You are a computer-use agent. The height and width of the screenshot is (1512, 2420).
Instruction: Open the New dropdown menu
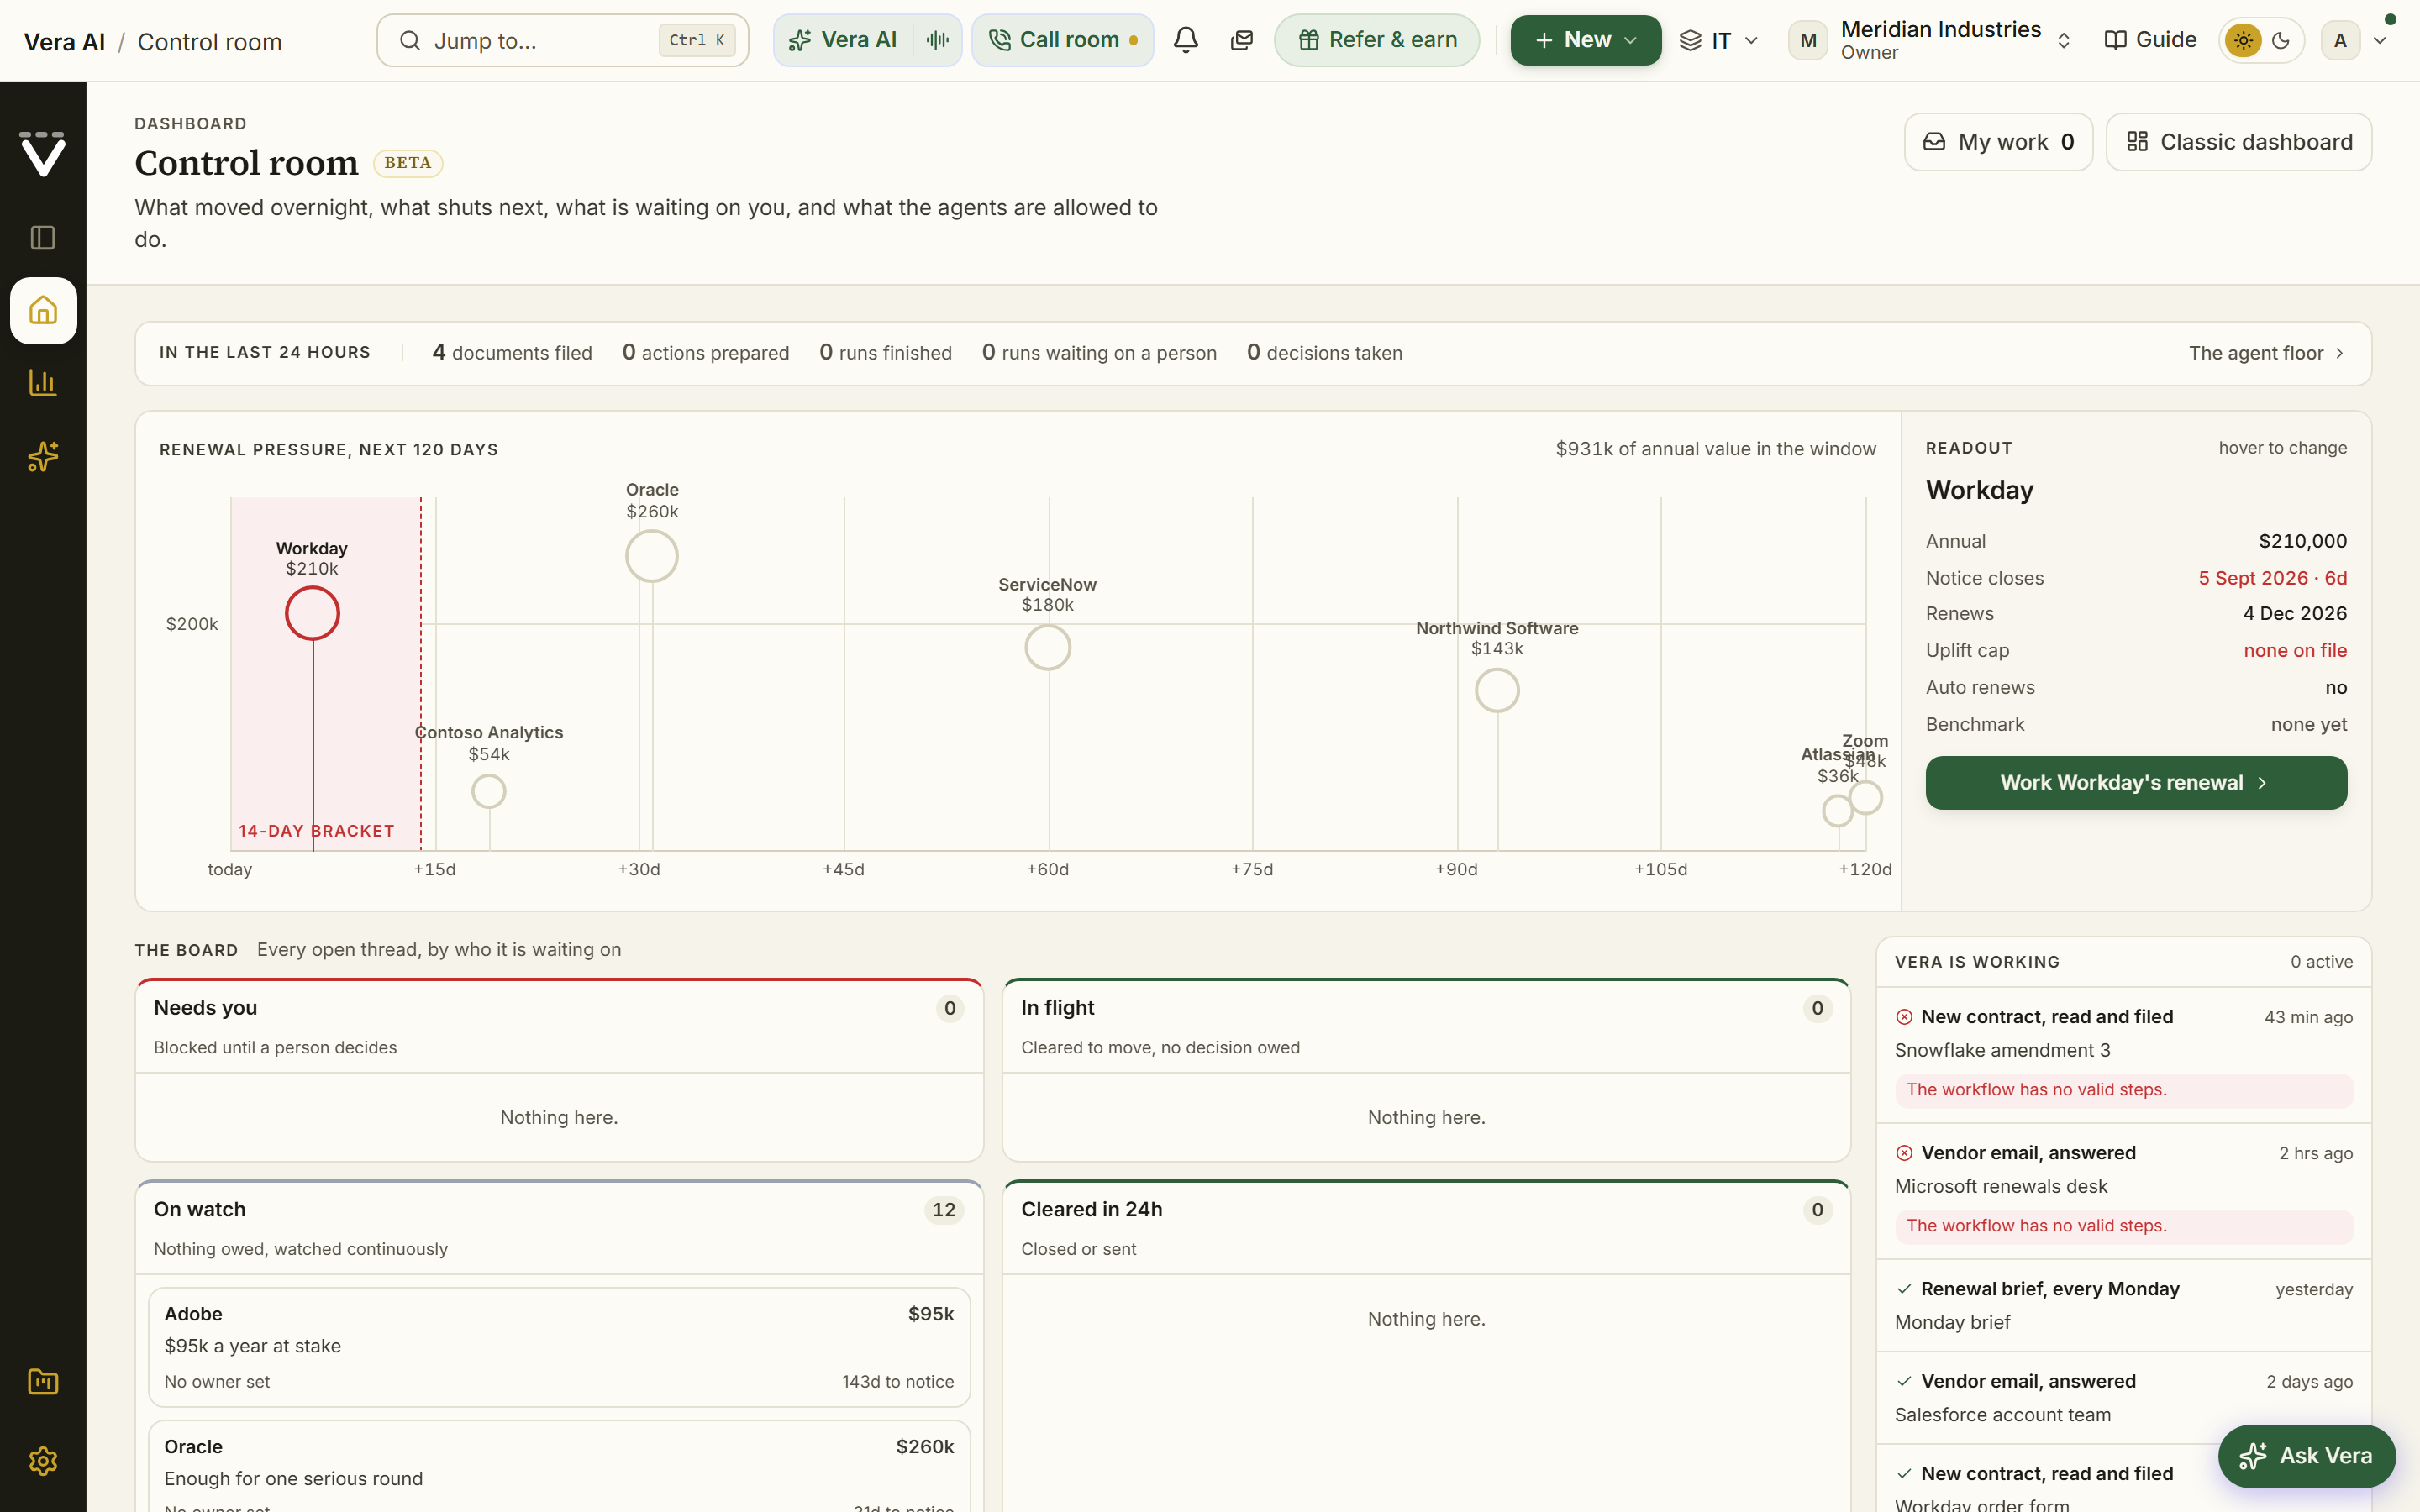click(x=1586, y=40)
